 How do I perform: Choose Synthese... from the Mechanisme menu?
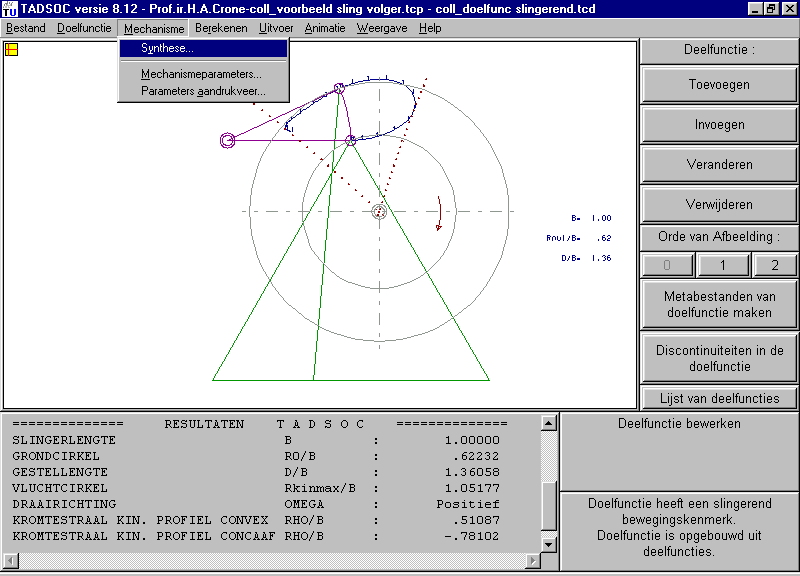[204, 48]
